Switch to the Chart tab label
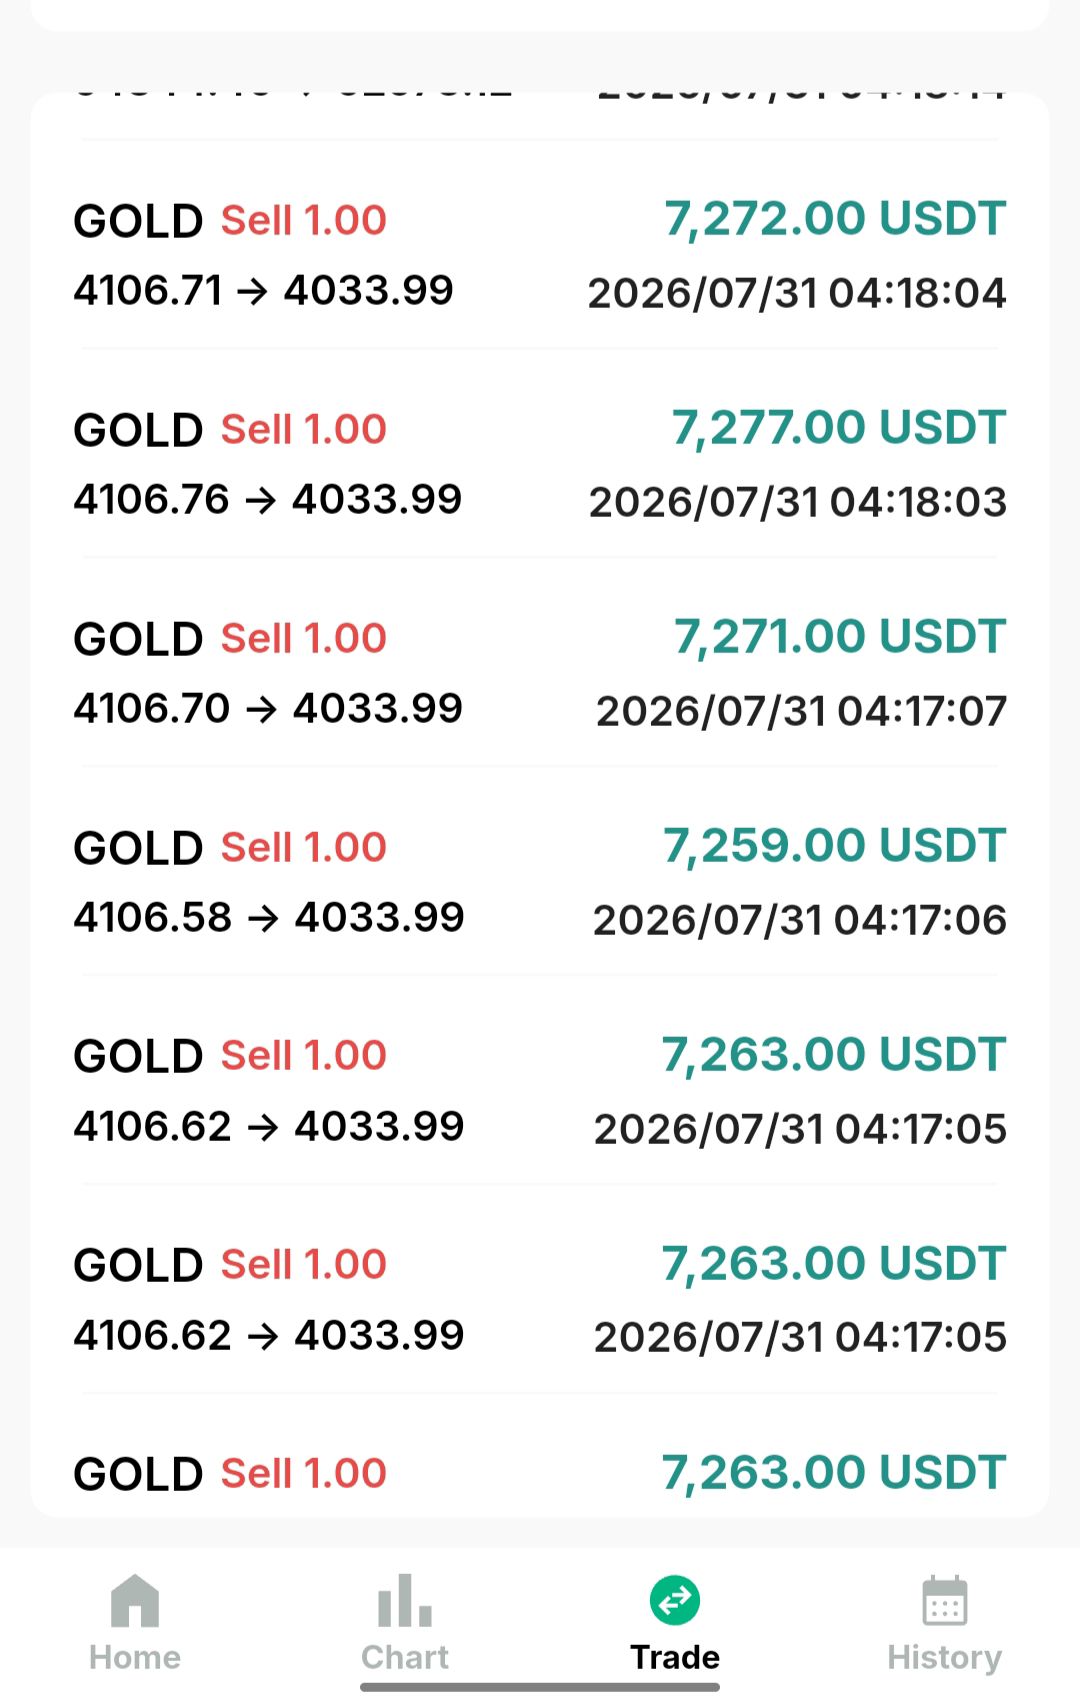Screen dimensions: 1080x1698 [405, 1657]
